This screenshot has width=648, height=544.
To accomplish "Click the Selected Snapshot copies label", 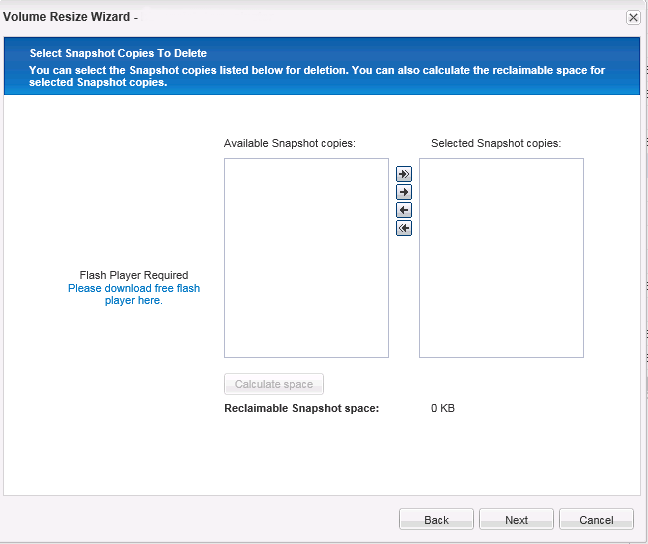I will point(496,143).
